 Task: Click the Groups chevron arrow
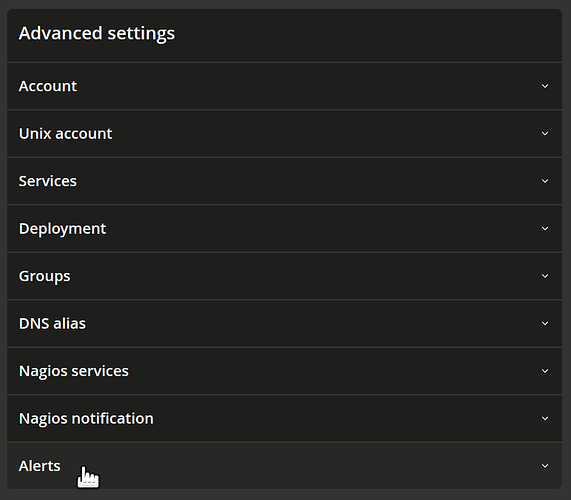tap(545, 276)
